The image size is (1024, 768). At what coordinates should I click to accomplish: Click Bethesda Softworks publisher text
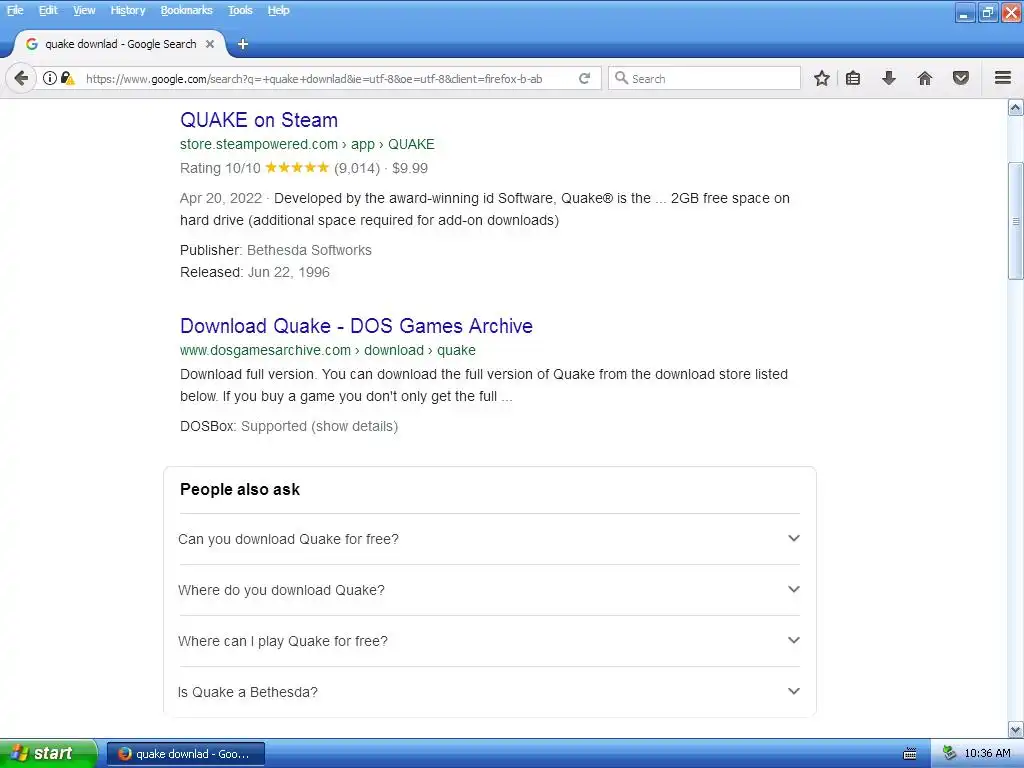tap(309, 250)
